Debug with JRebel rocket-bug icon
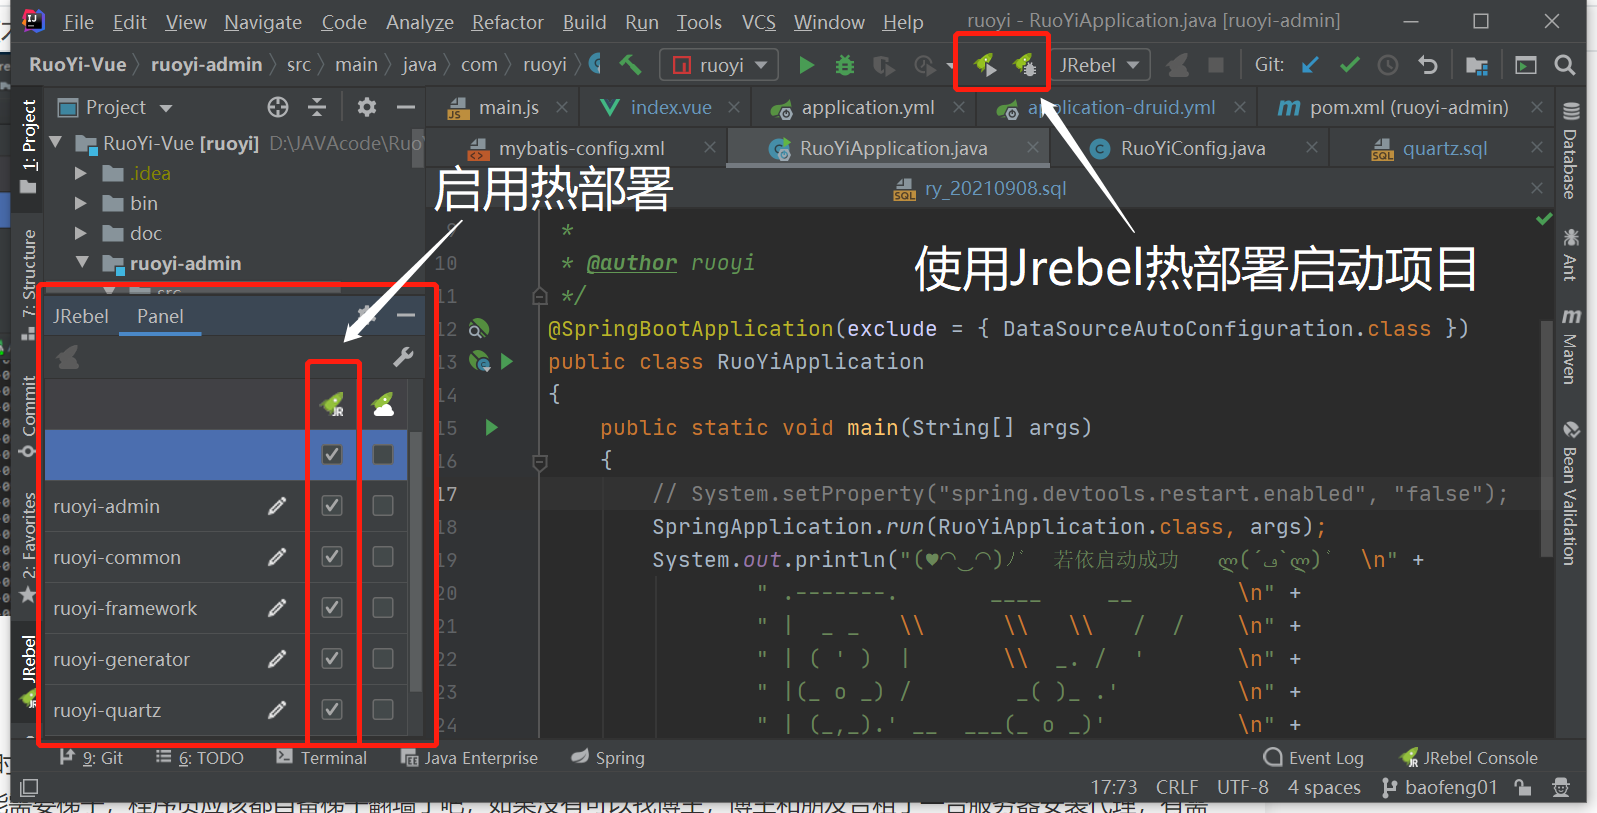Screen dimensions: 1597x813 click(x=1024, y=65)
